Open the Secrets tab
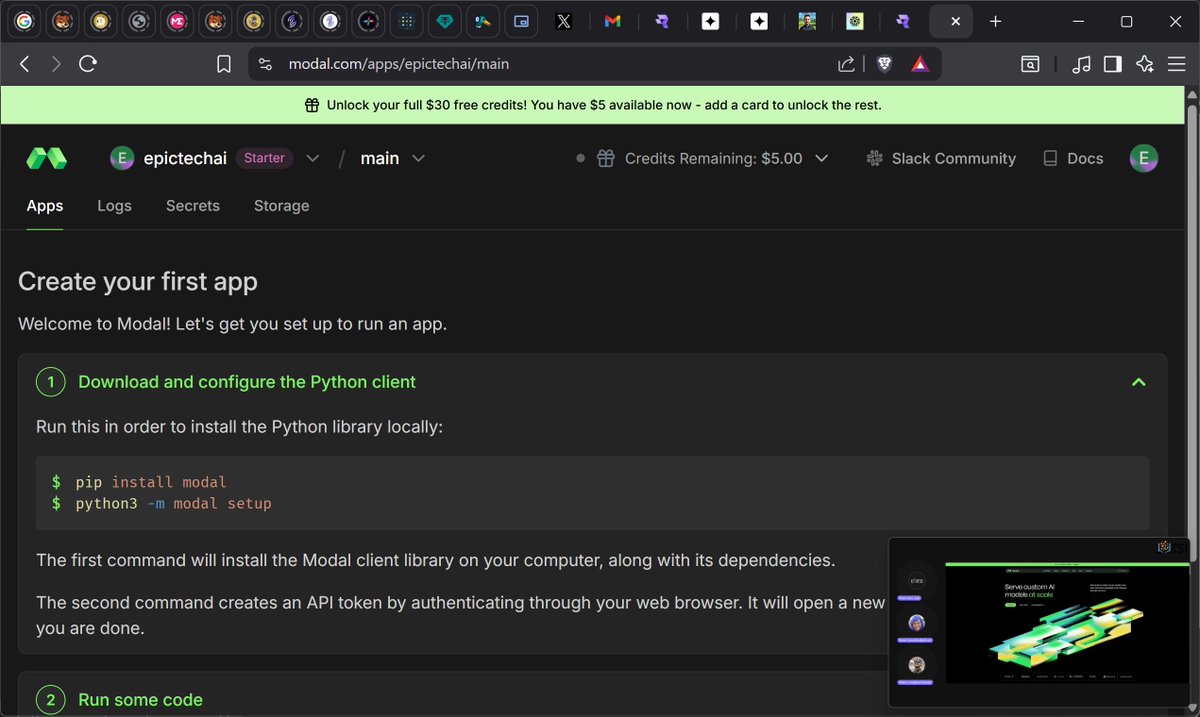 (x=193, y=205)
